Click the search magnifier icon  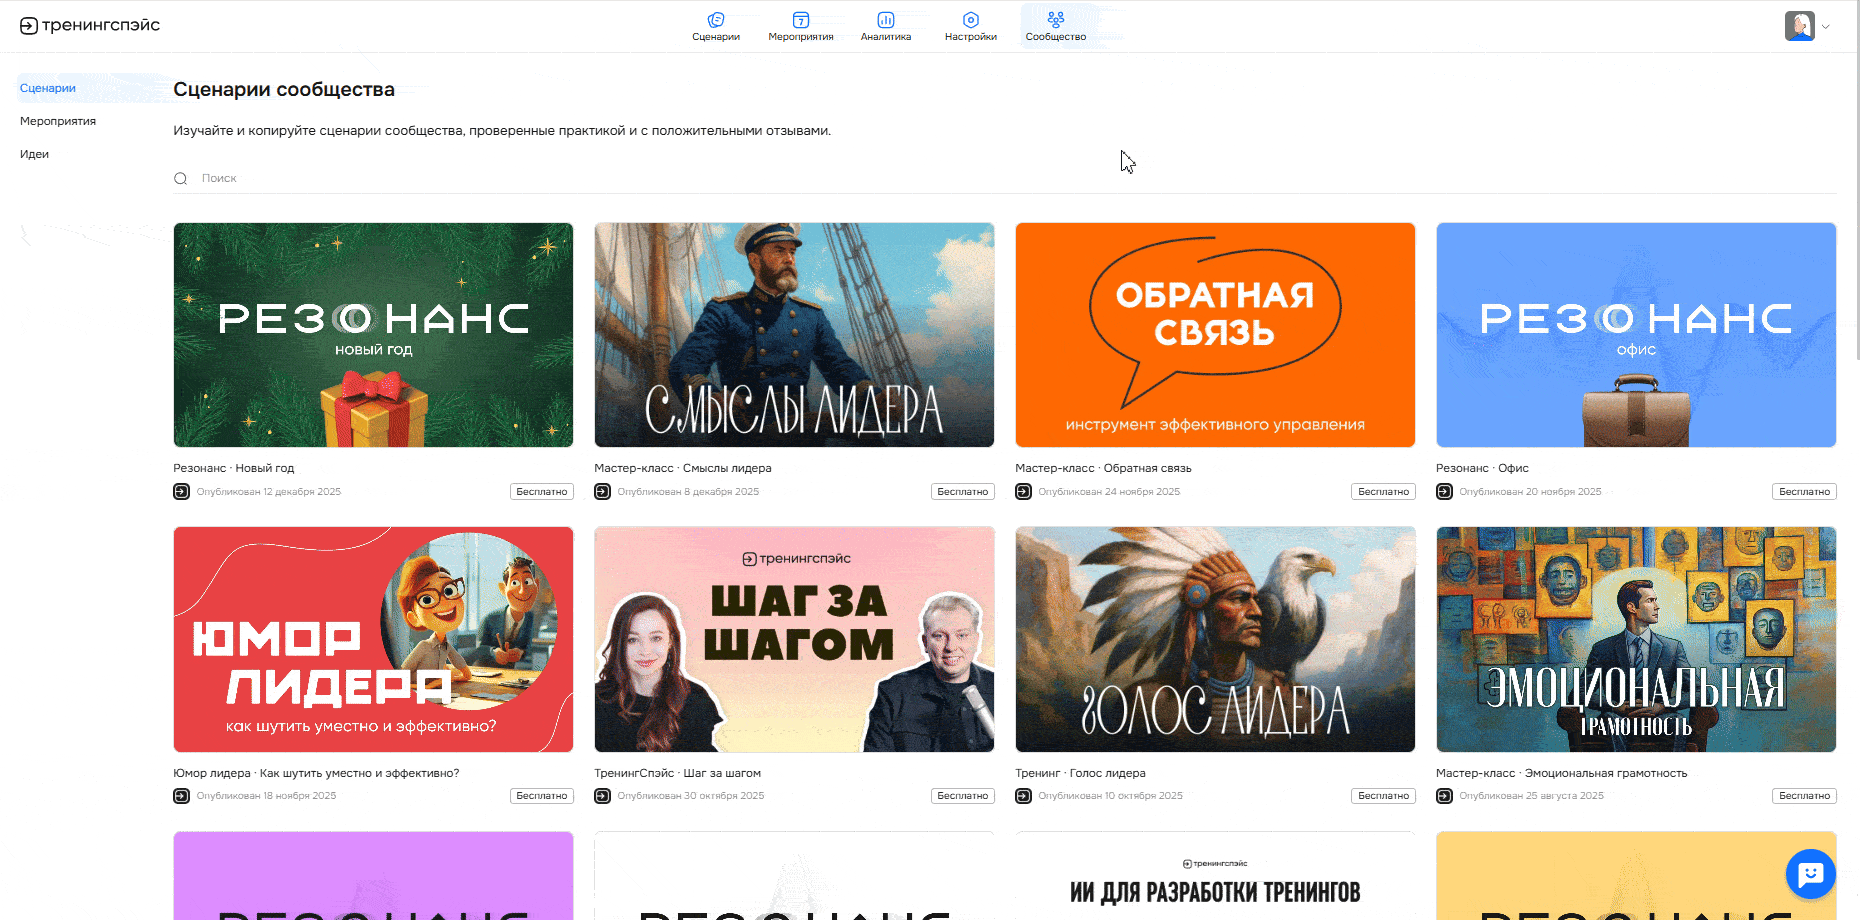(x=181, y=179)
